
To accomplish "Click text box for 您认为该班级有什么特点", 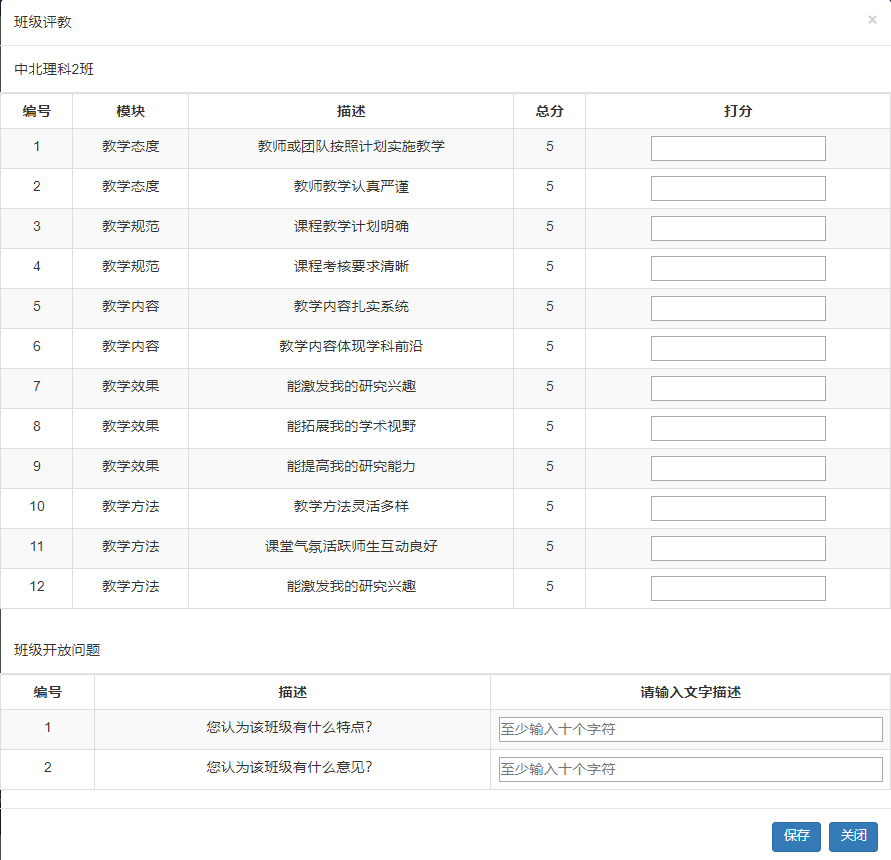I will [x=690, y=729].
